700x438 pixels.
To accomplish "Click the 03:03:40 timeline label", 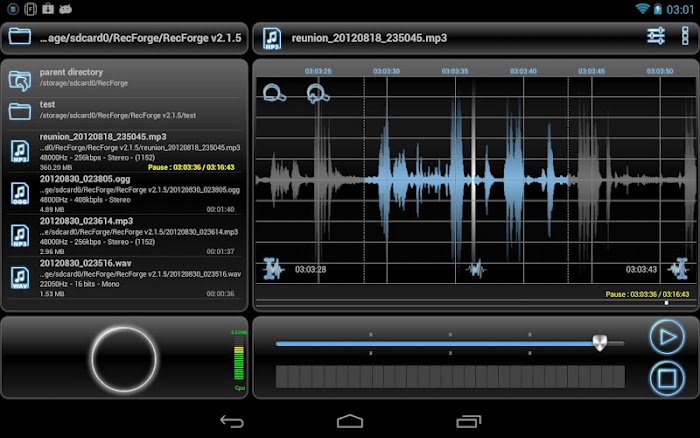I will coord(523,71).
